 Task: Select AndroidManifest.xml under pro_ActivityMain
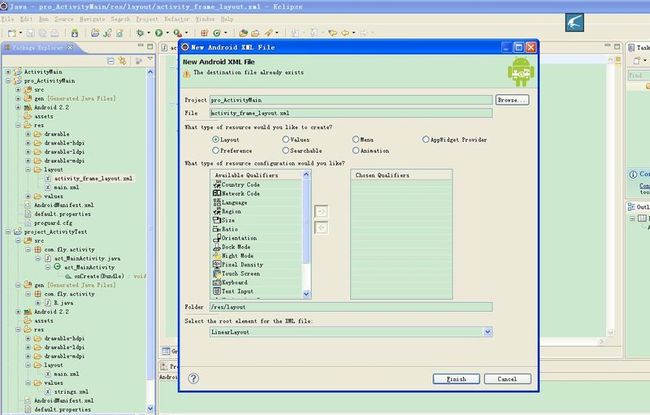point(64,205)
